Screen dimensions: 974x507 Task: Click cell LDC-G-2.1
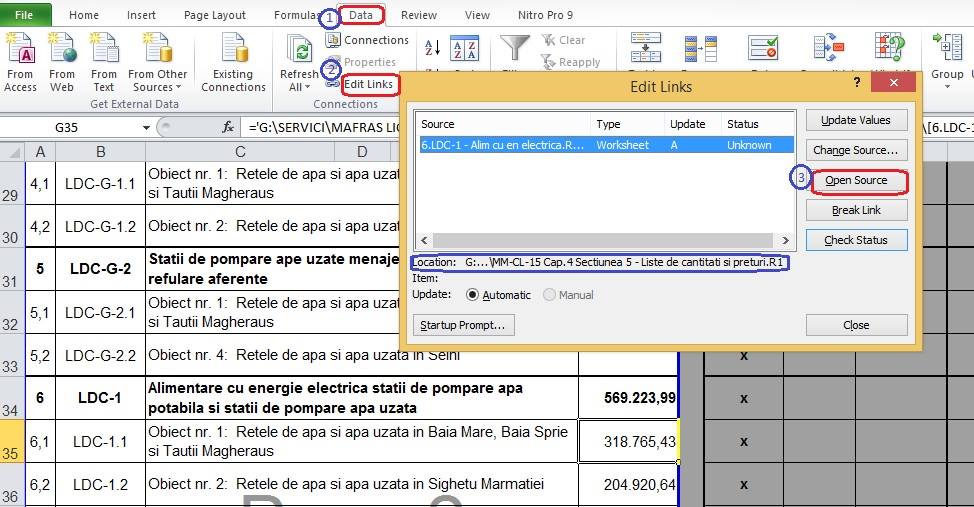coord(100,312)
